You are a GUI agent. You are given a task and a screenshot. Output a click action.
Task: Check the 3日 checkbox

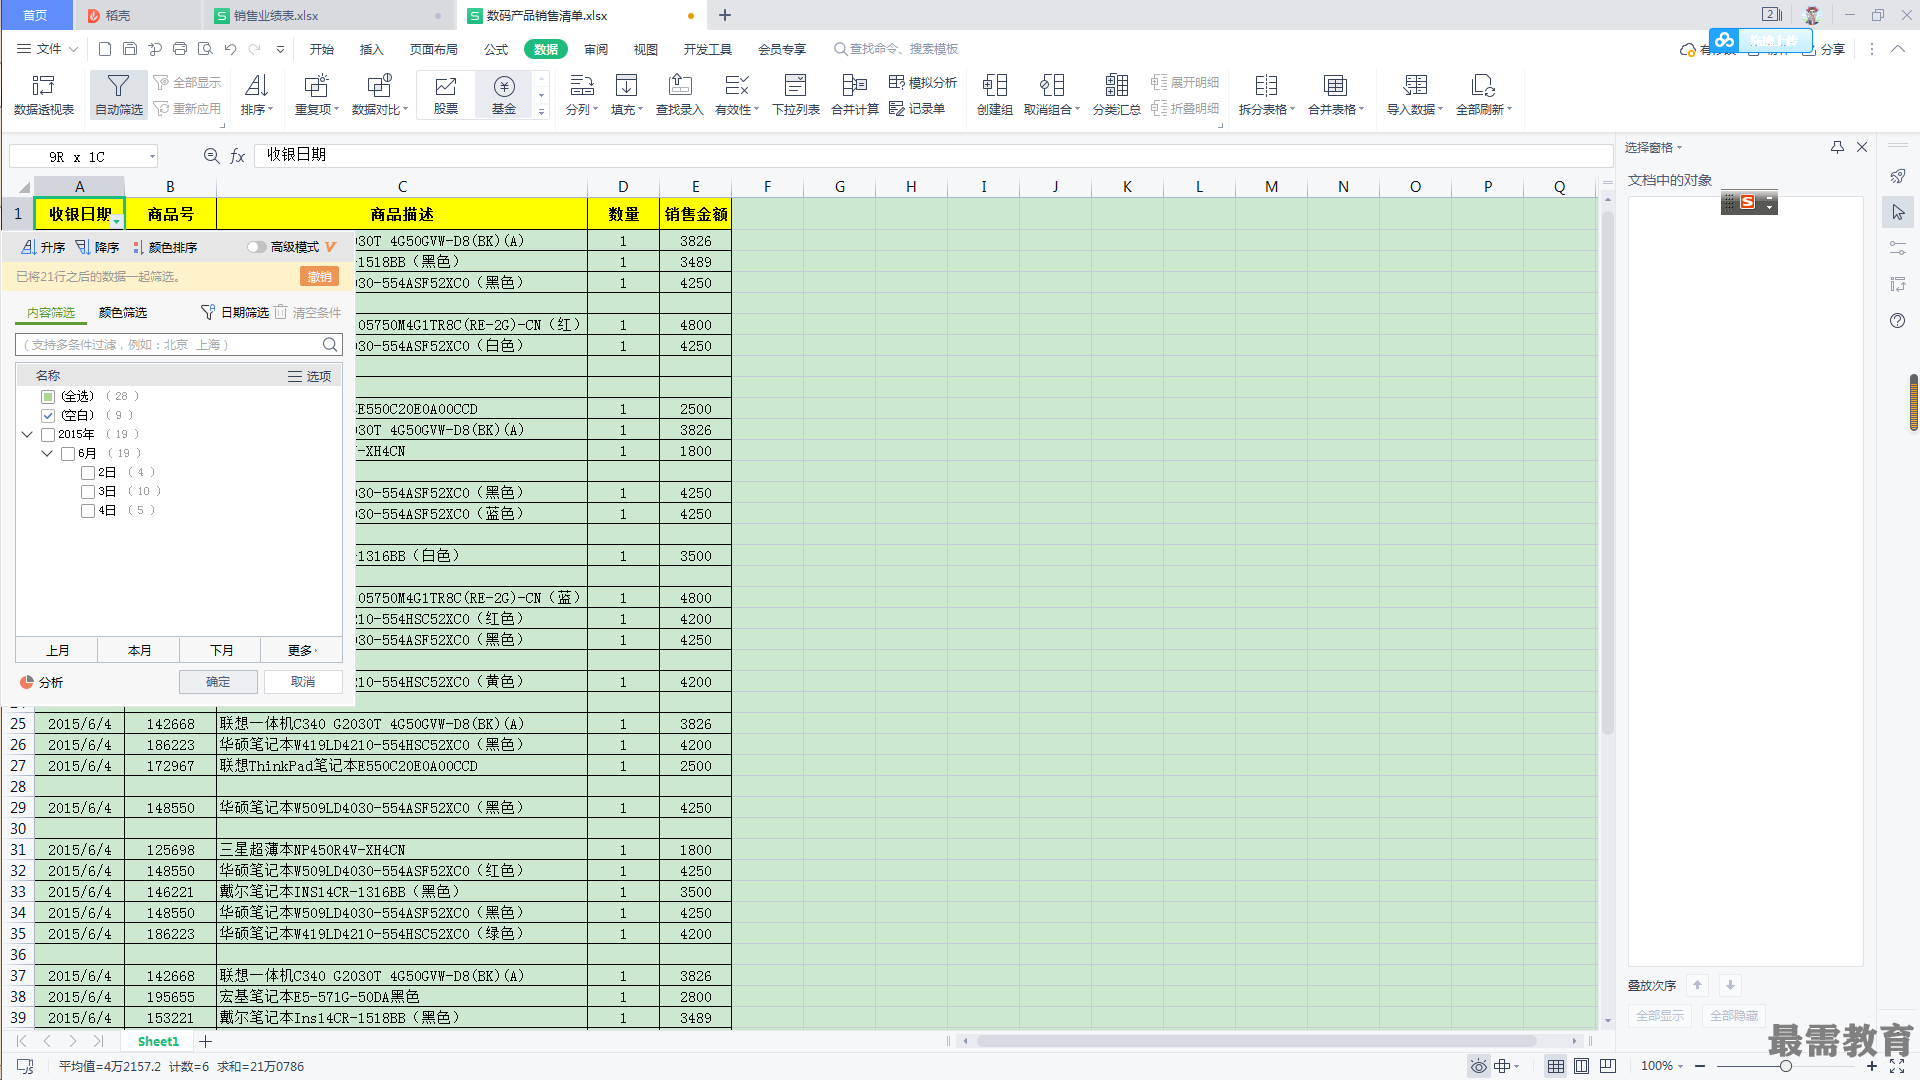88,492
